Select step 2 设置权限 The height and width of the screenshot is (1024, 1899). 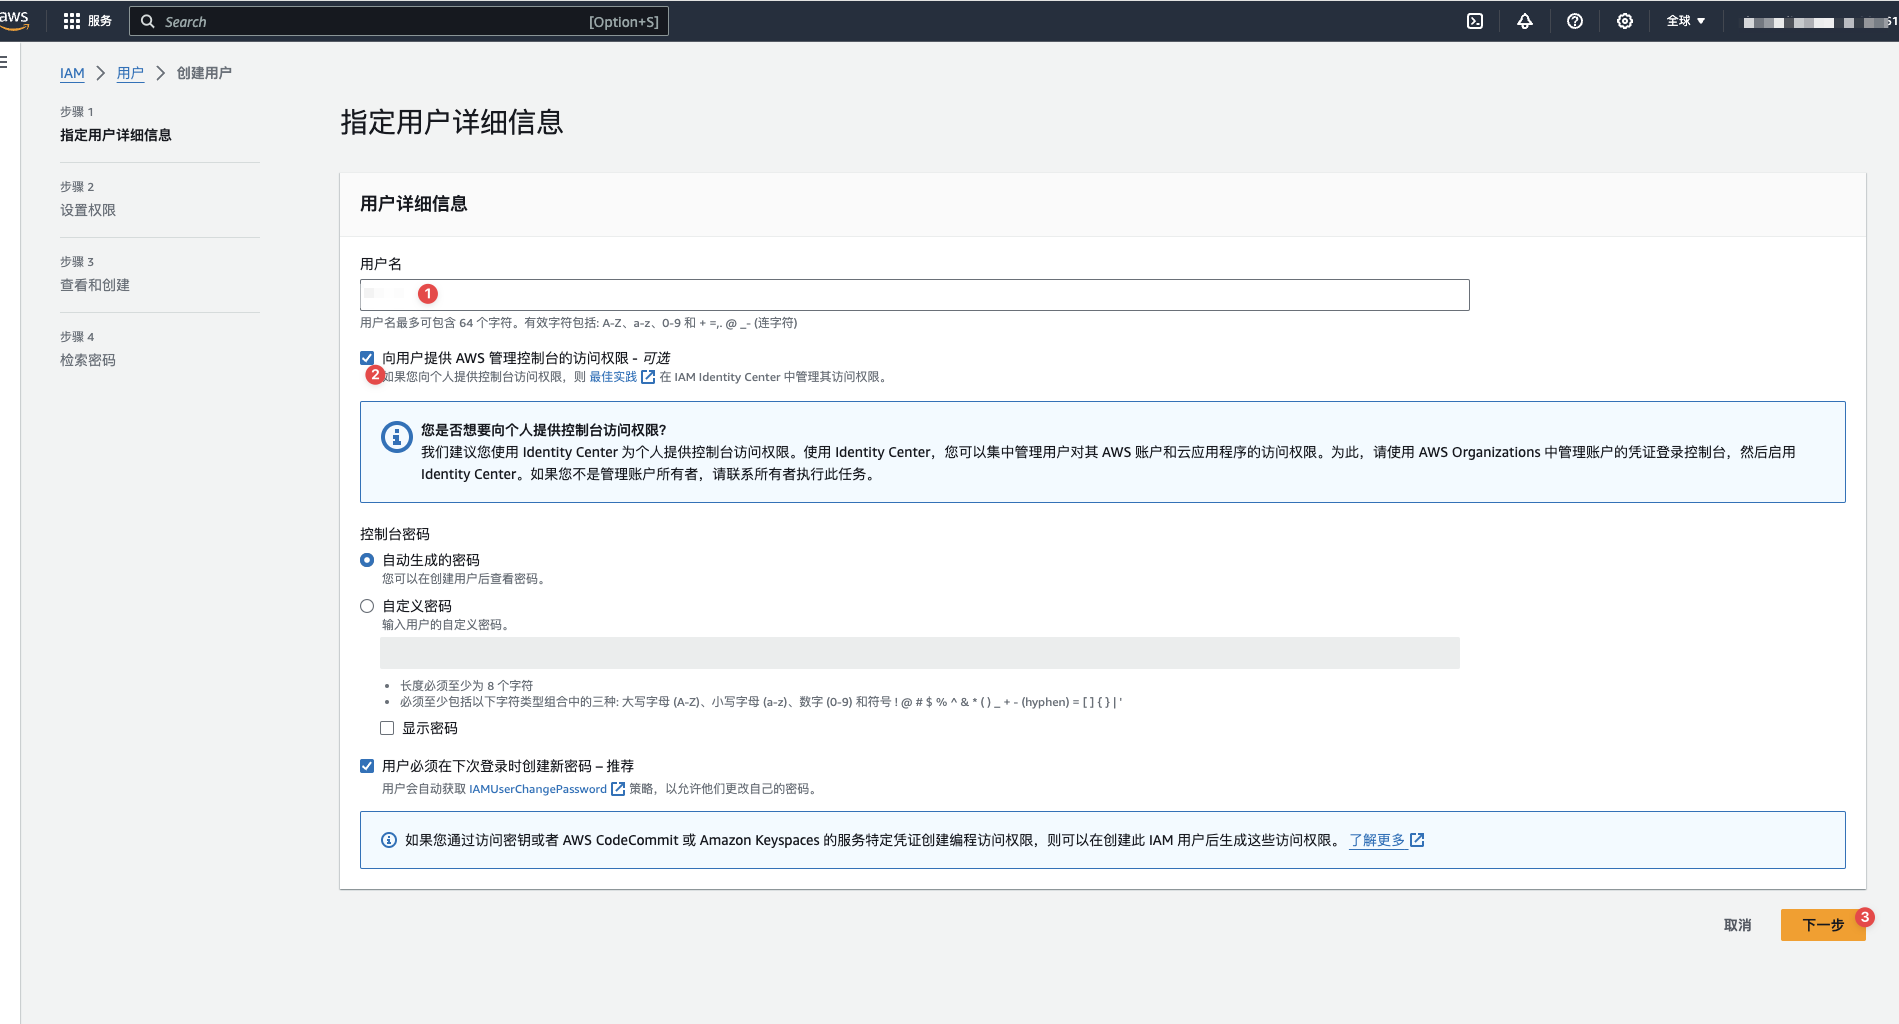tap(88, 210)
